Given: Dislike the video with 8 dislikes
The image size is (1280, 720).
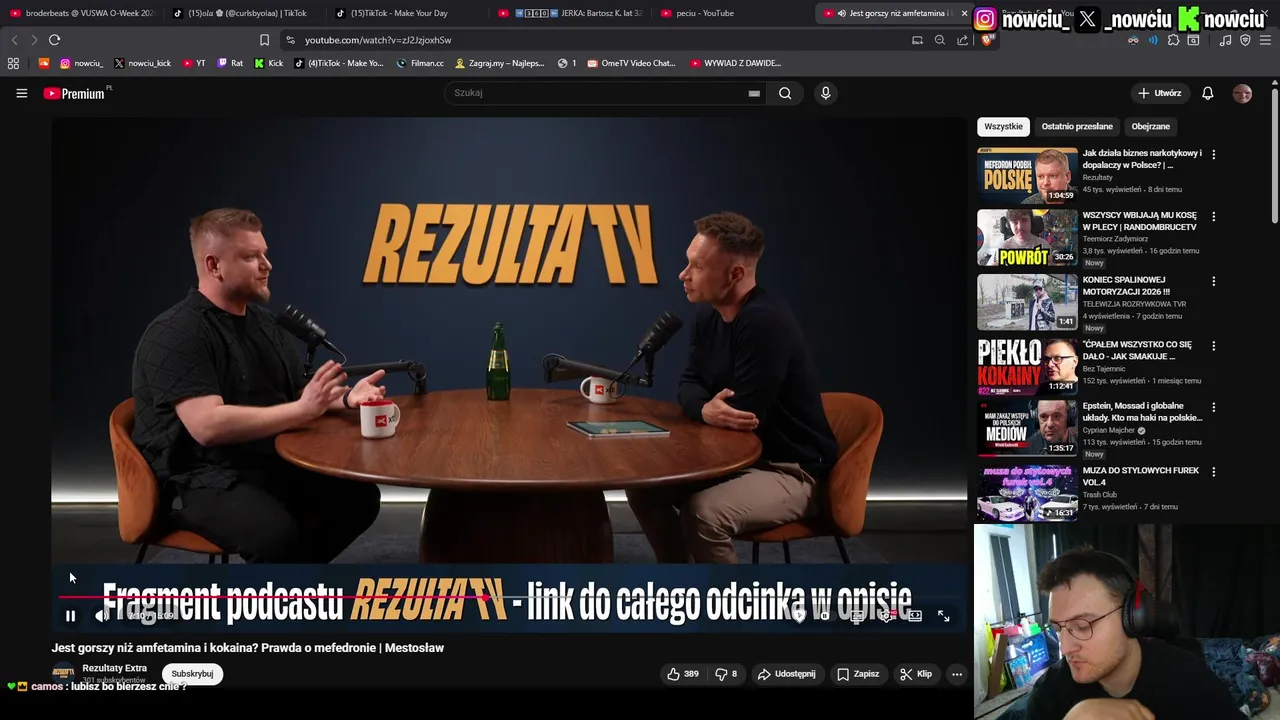Looking at the screenshot, I should [x=726, y=674].
